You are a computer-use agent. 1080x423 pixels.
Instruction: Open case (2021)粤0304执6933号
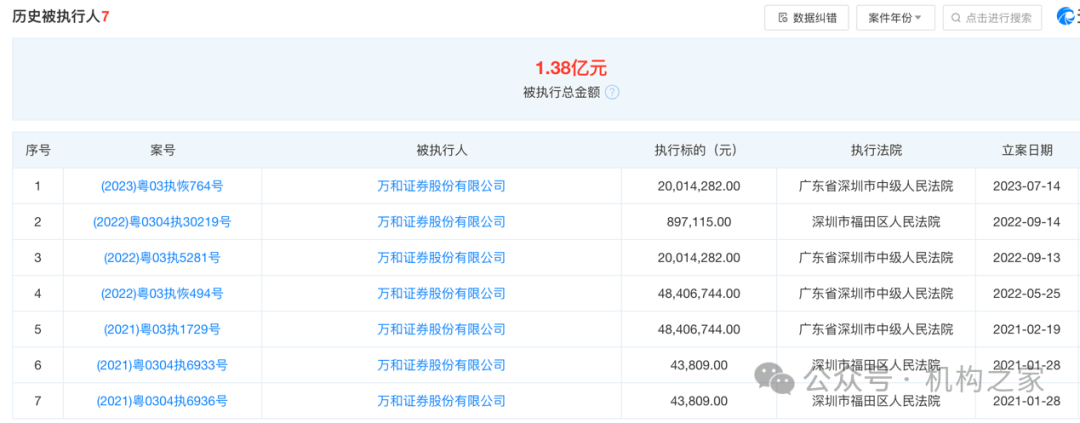(162, 365)
